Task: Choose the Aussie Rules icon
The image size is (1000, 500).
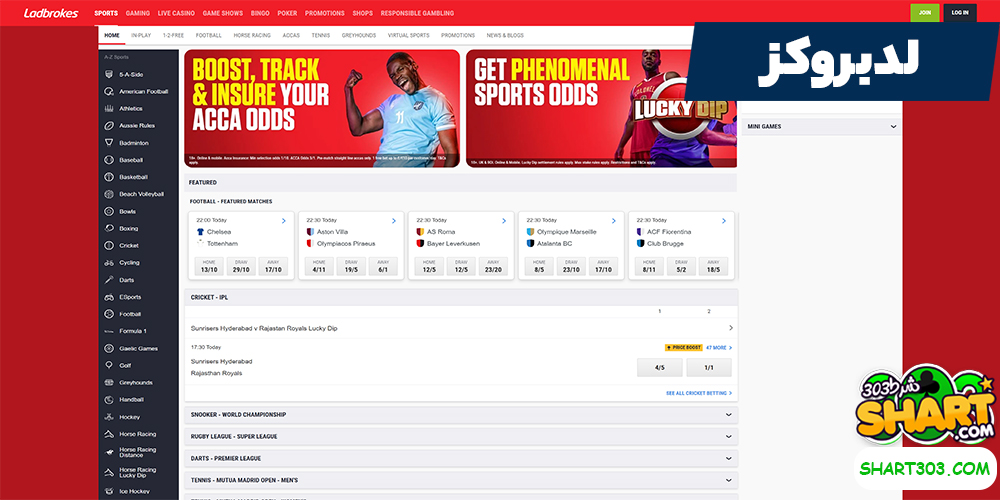Action: 109,126
